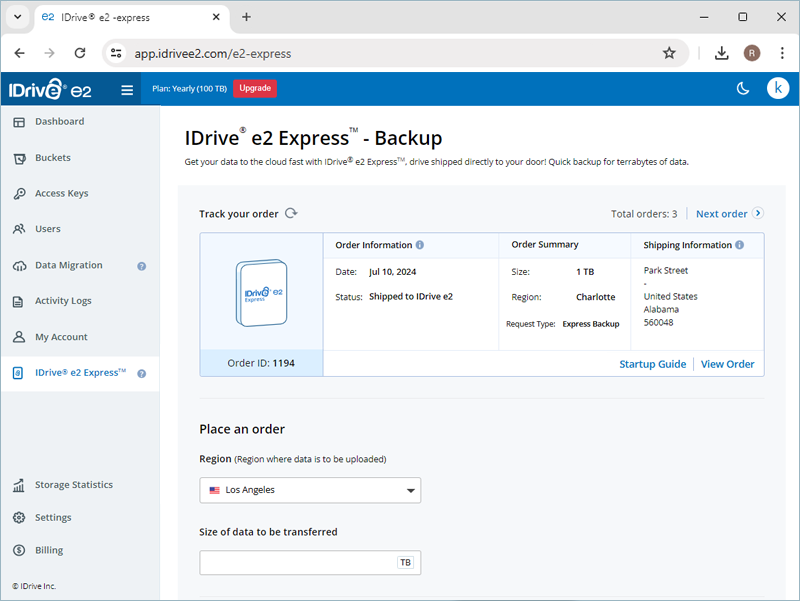This screenshot has width=800, height=601.
Task: Click the IDrive e2 logo
Action: [50, 89]
